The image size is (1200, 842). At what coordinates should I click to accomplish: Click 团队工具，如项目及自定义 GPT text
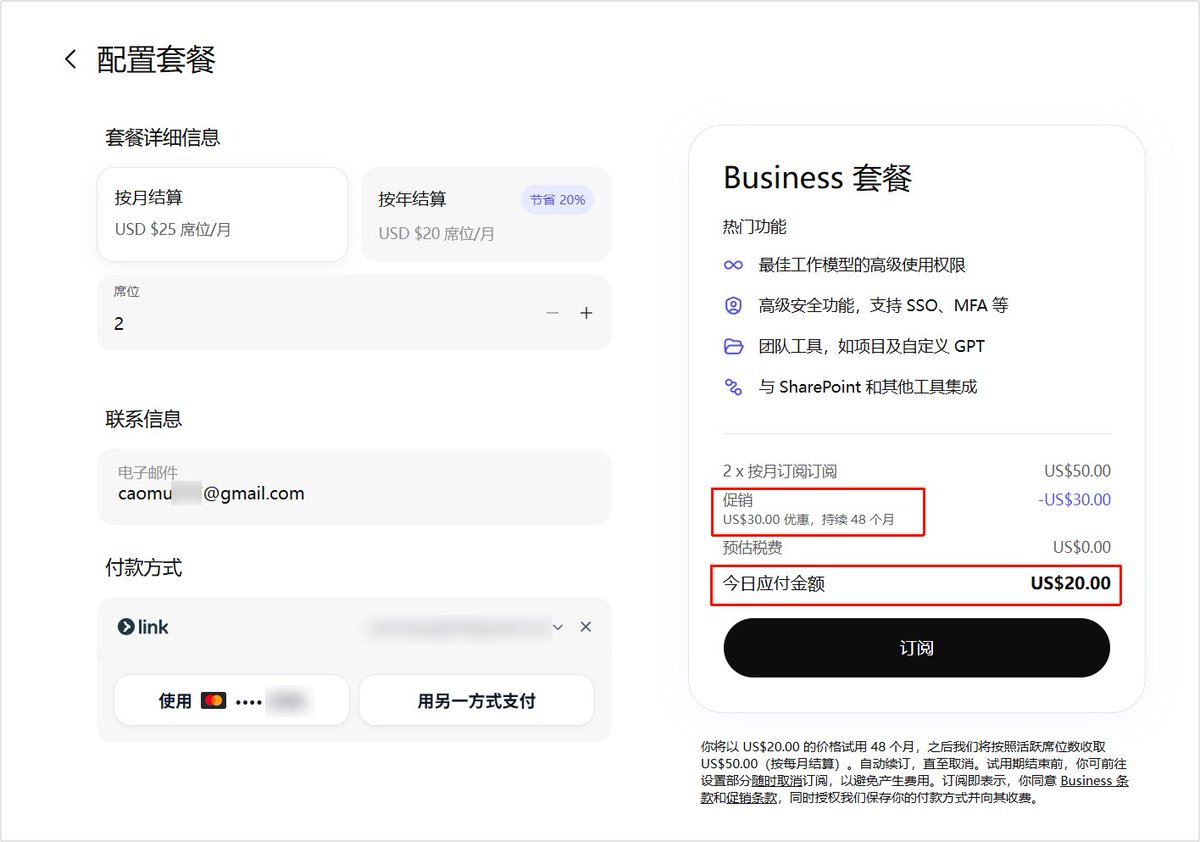point(871,346)
